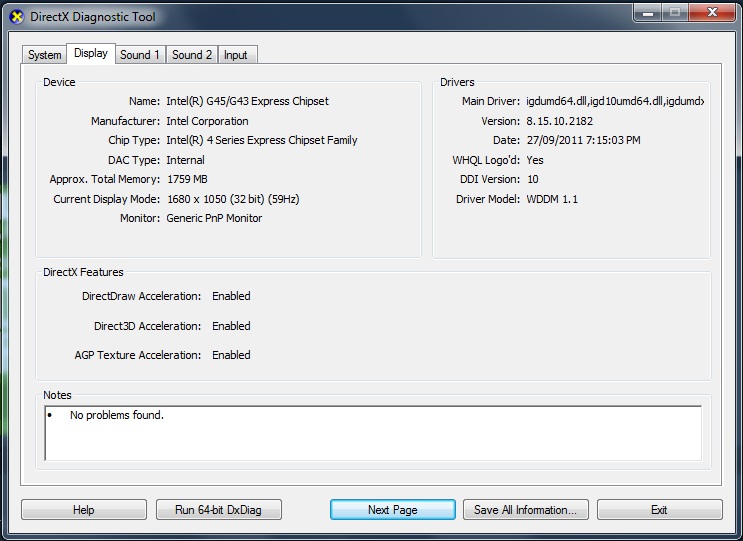
Task: Click Save All Information button
Action: (x=526, y=510)
